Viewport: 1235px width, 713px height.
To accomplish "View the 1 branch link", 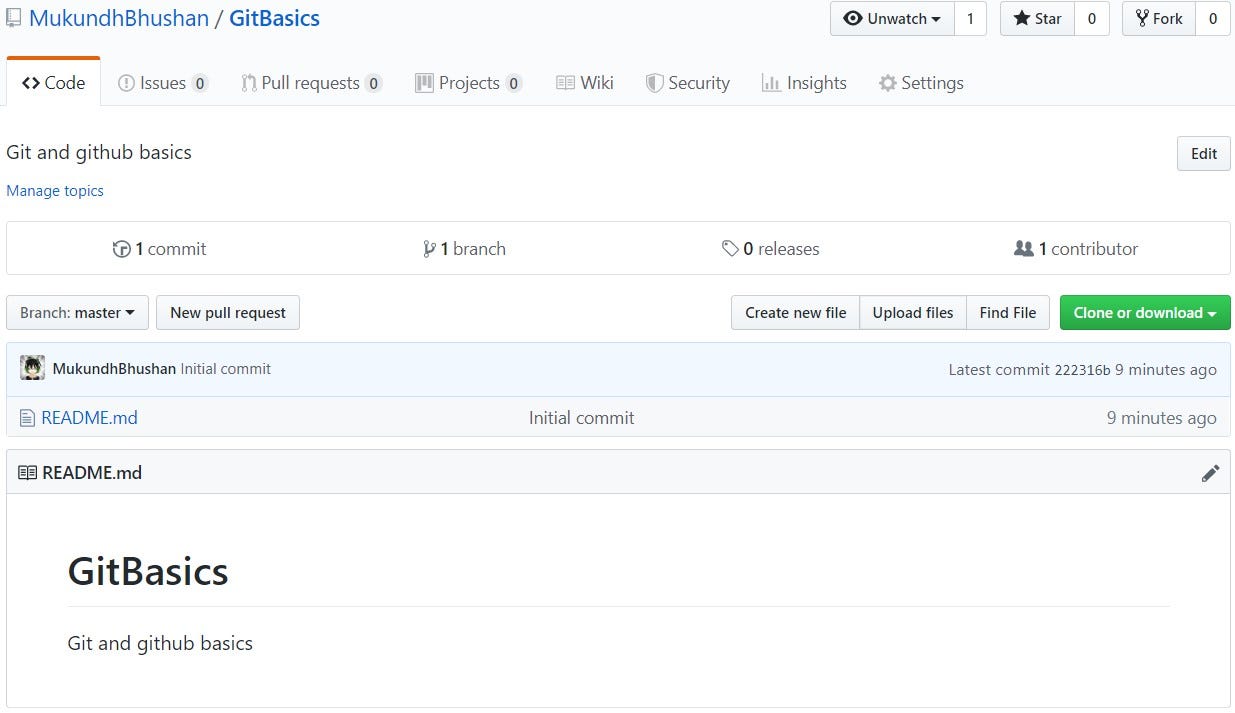I will [x=465, y=249].
